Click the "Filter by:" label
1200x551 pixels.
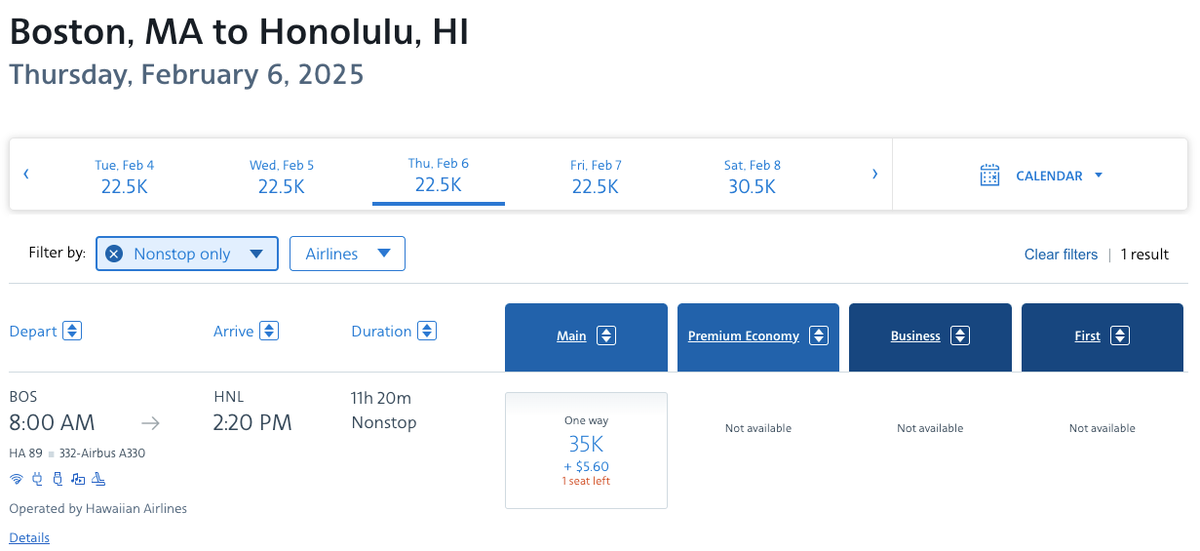pos(57,254)
